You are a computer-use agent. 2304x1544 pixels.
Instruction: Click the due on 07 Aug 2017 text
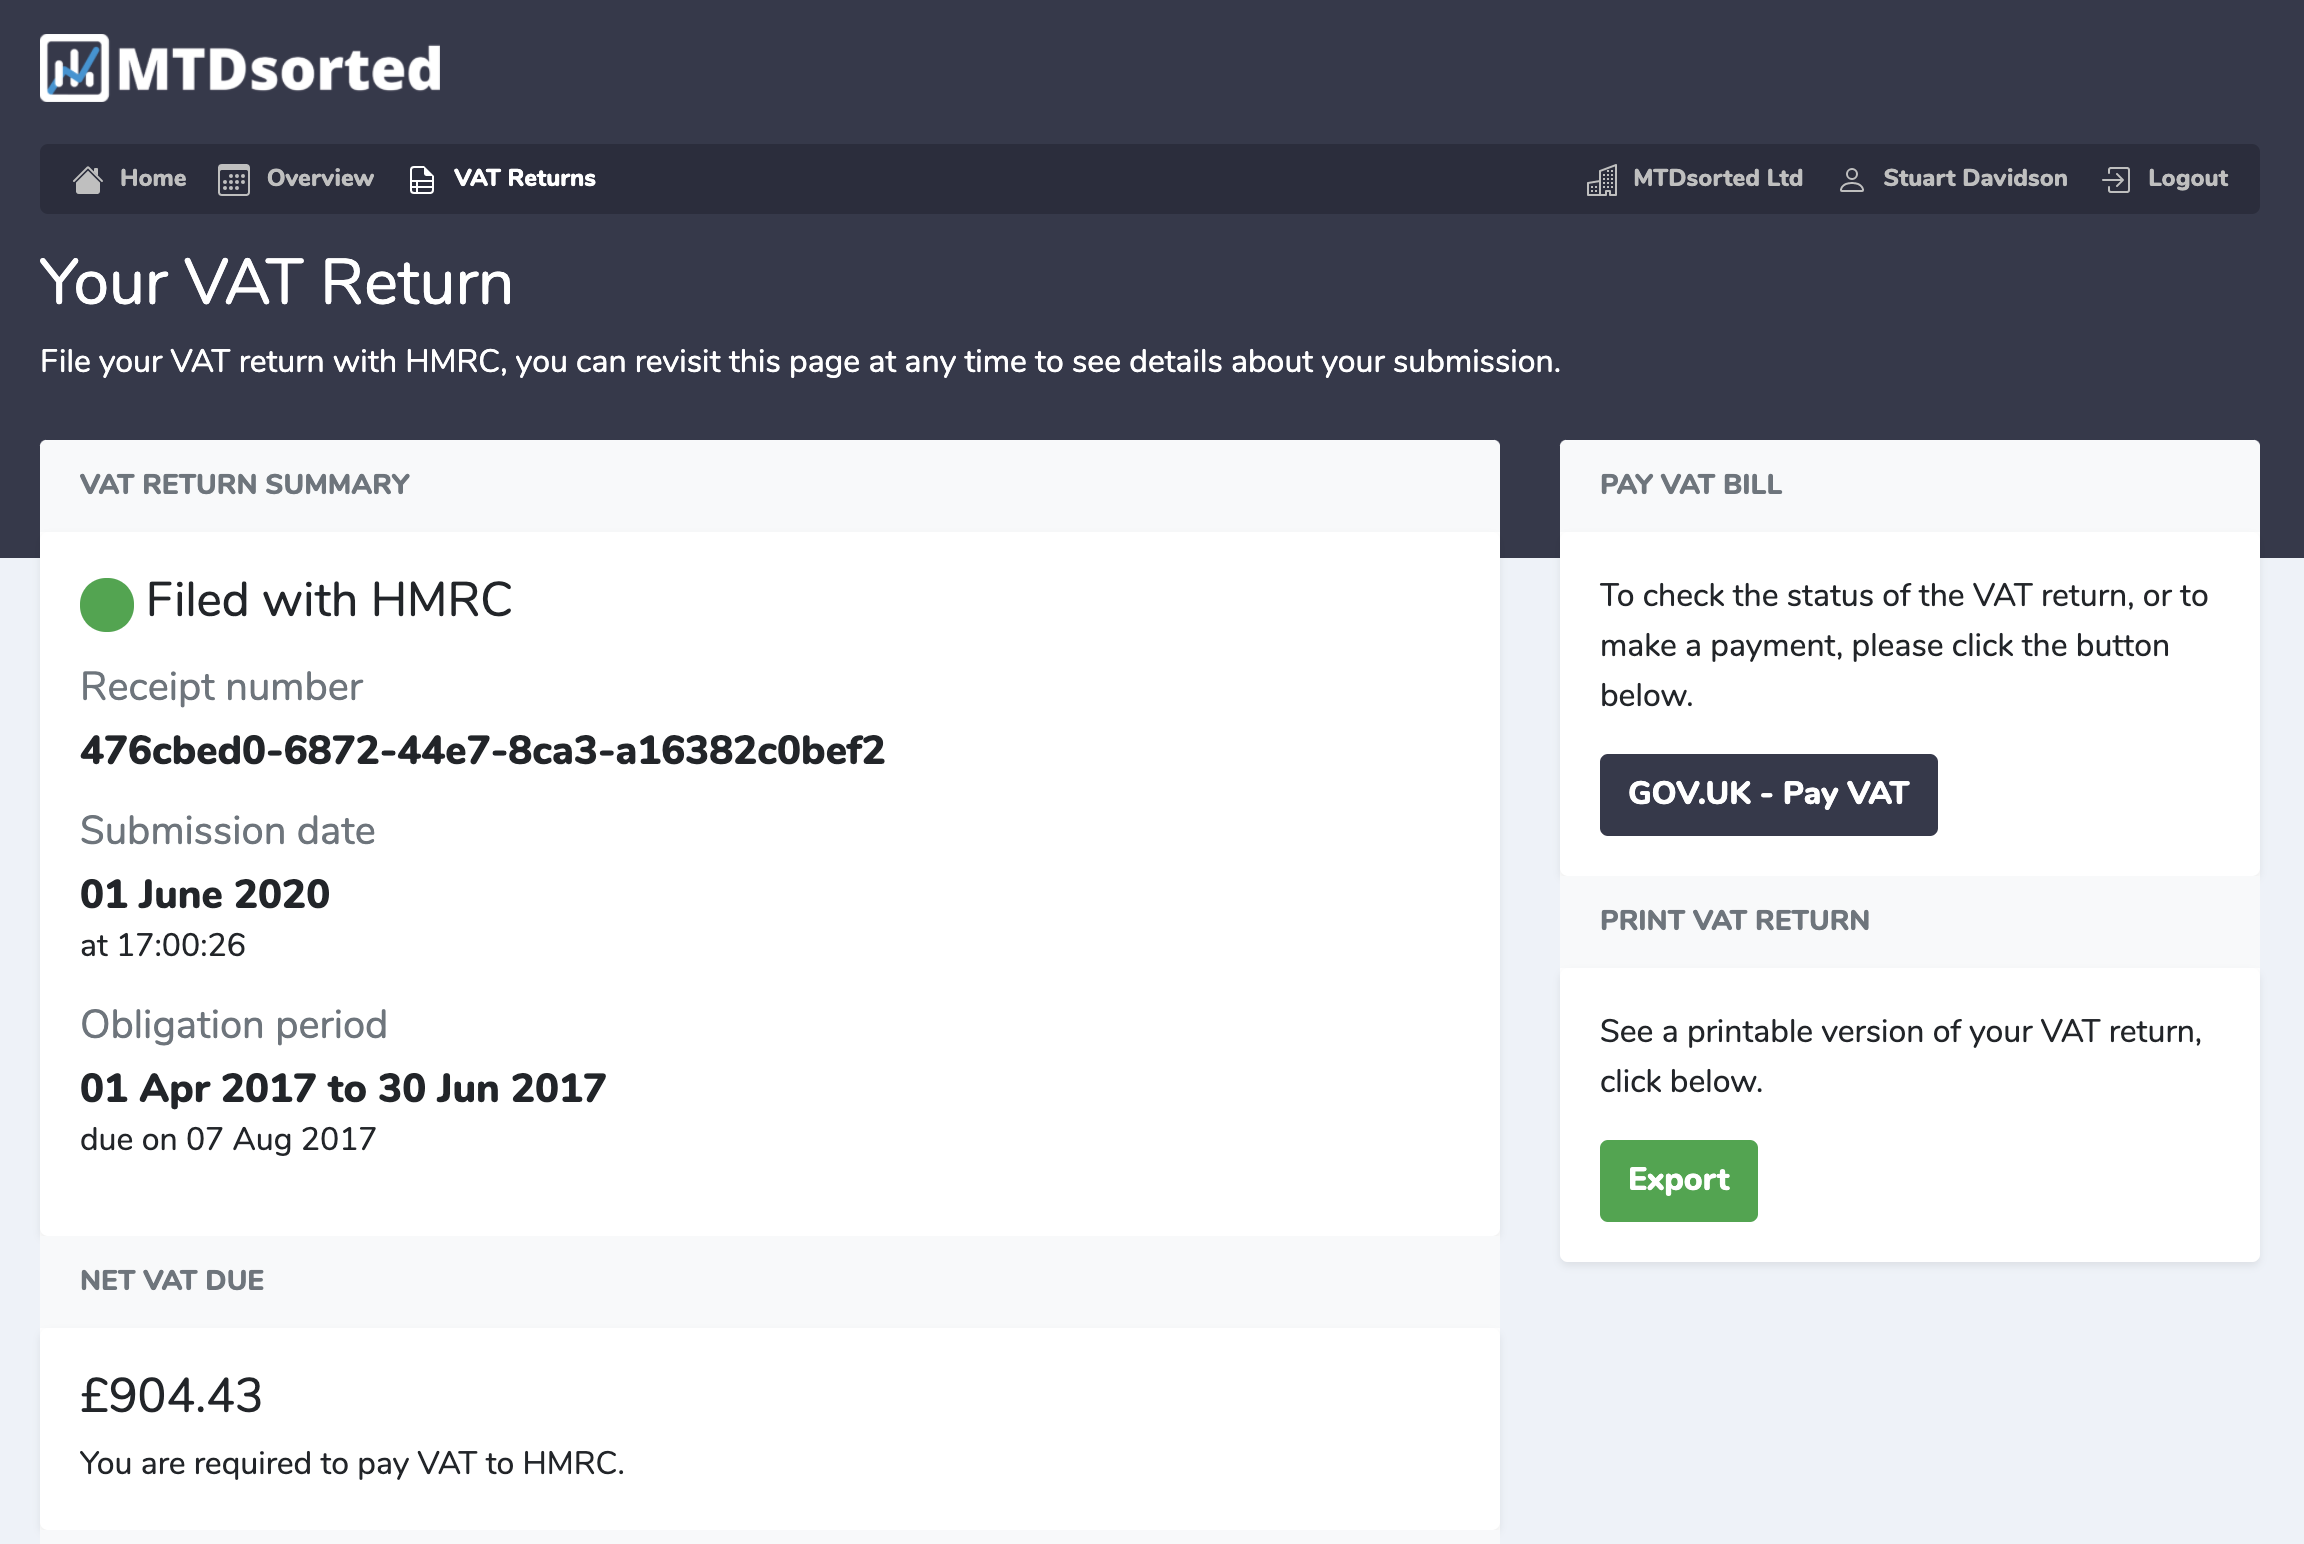[x=228, y=1139]
